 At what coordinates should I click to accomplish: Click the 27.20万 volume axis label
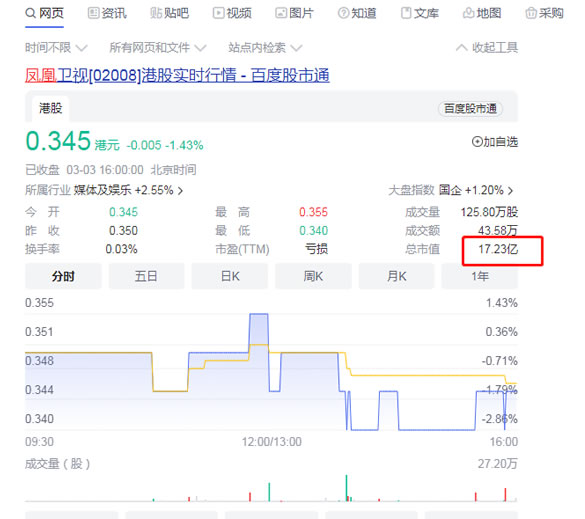pos(497,464)
